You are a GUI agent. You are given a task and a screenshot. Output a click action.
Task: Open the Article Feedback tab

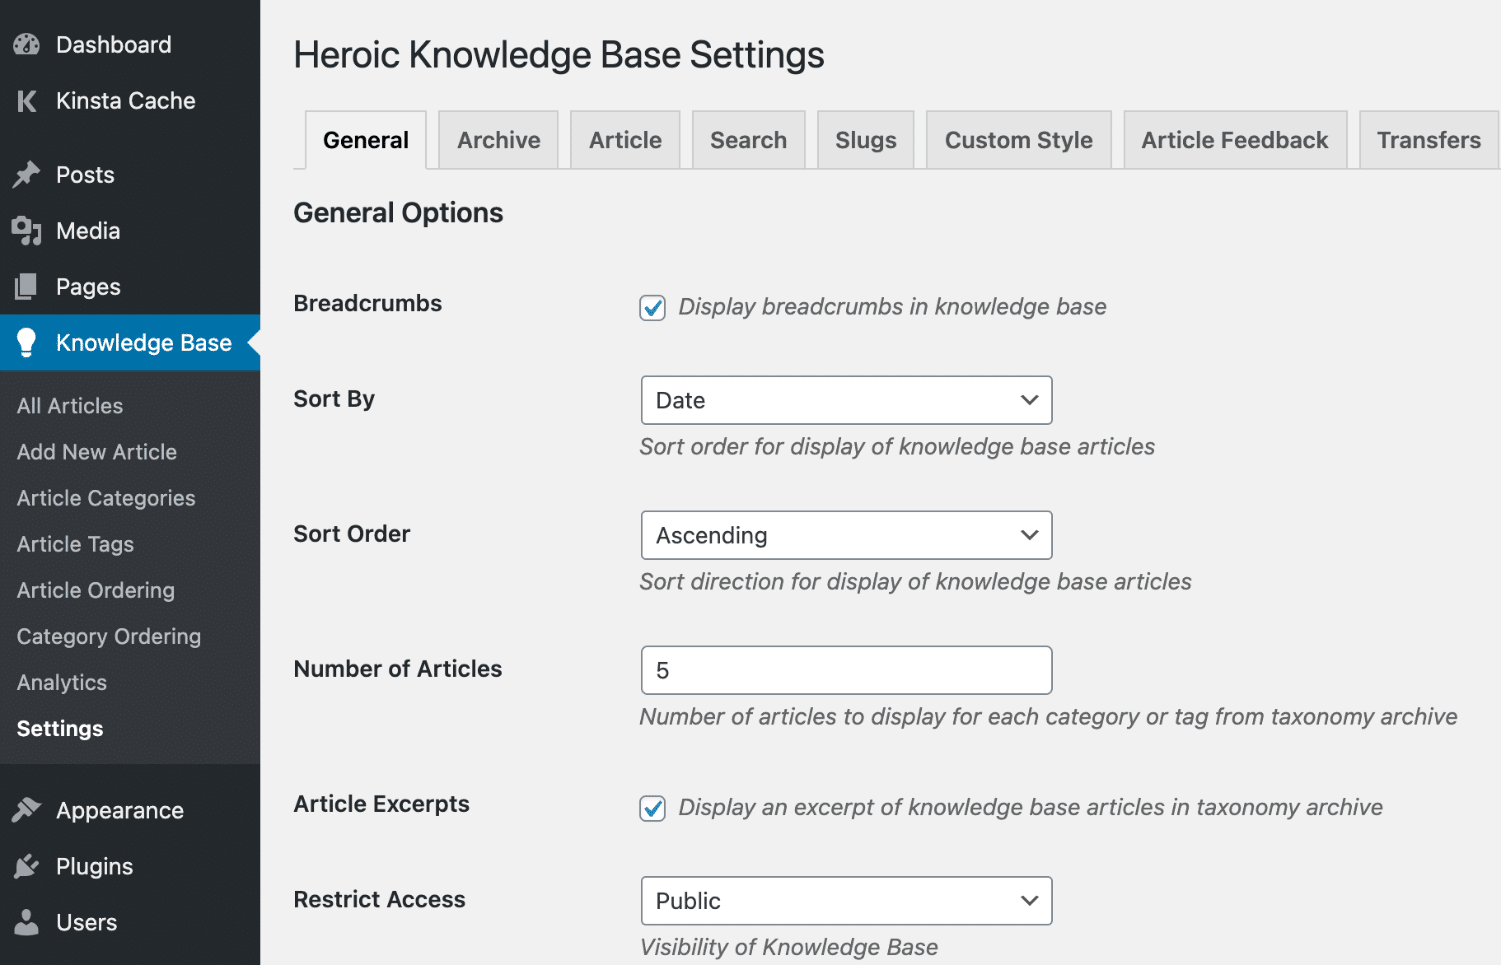click(1234, 139)
